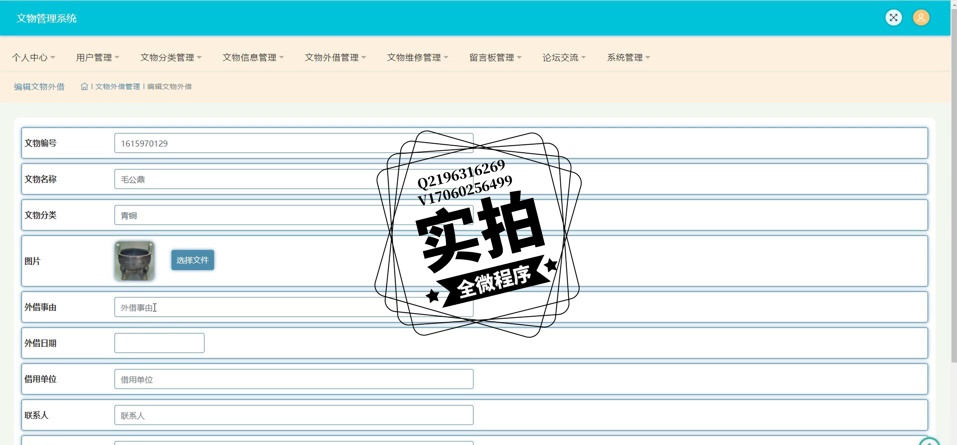
Task: Open the 系统管理 menu
Action: pyautogui.click(x=628, y=58)
